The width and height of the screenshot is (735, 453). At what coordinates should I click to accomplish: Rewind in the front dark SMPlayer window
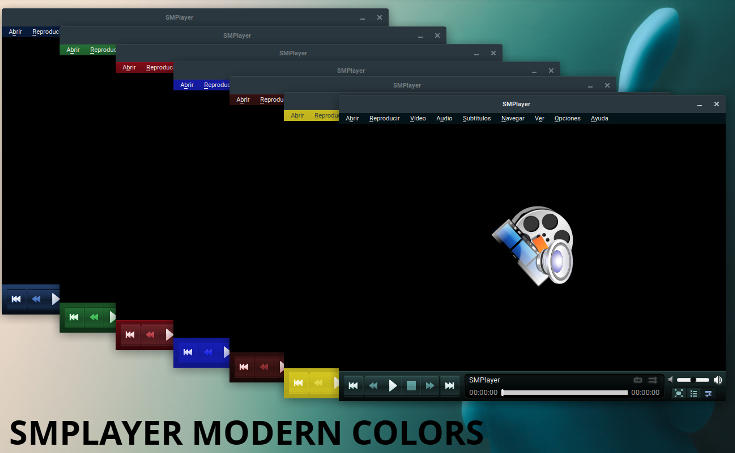(373, 385)
